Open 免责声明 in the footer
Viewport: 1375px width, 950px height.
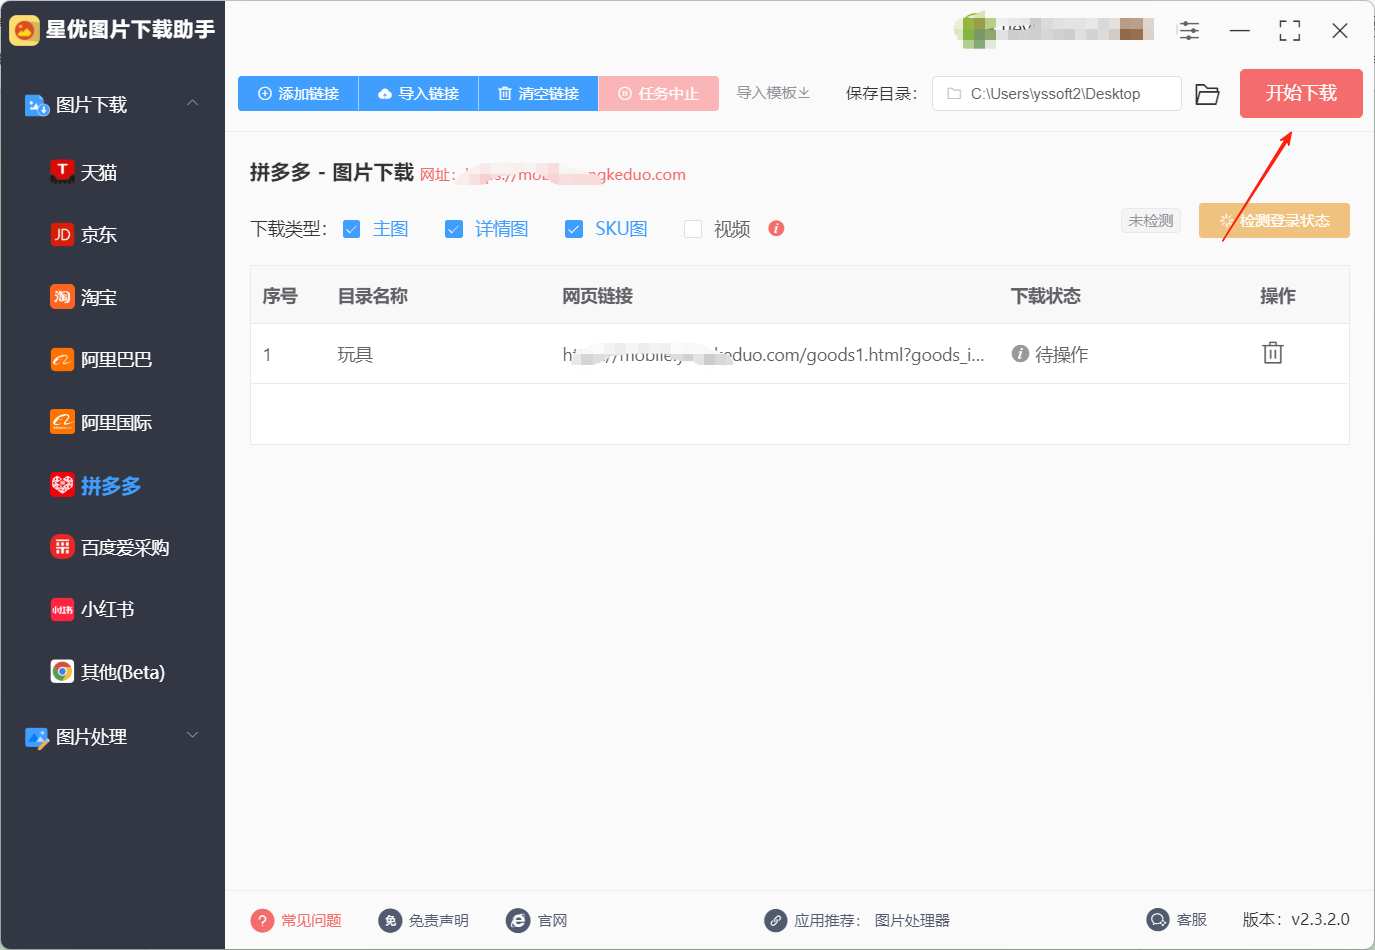click(x=424, y=920)
